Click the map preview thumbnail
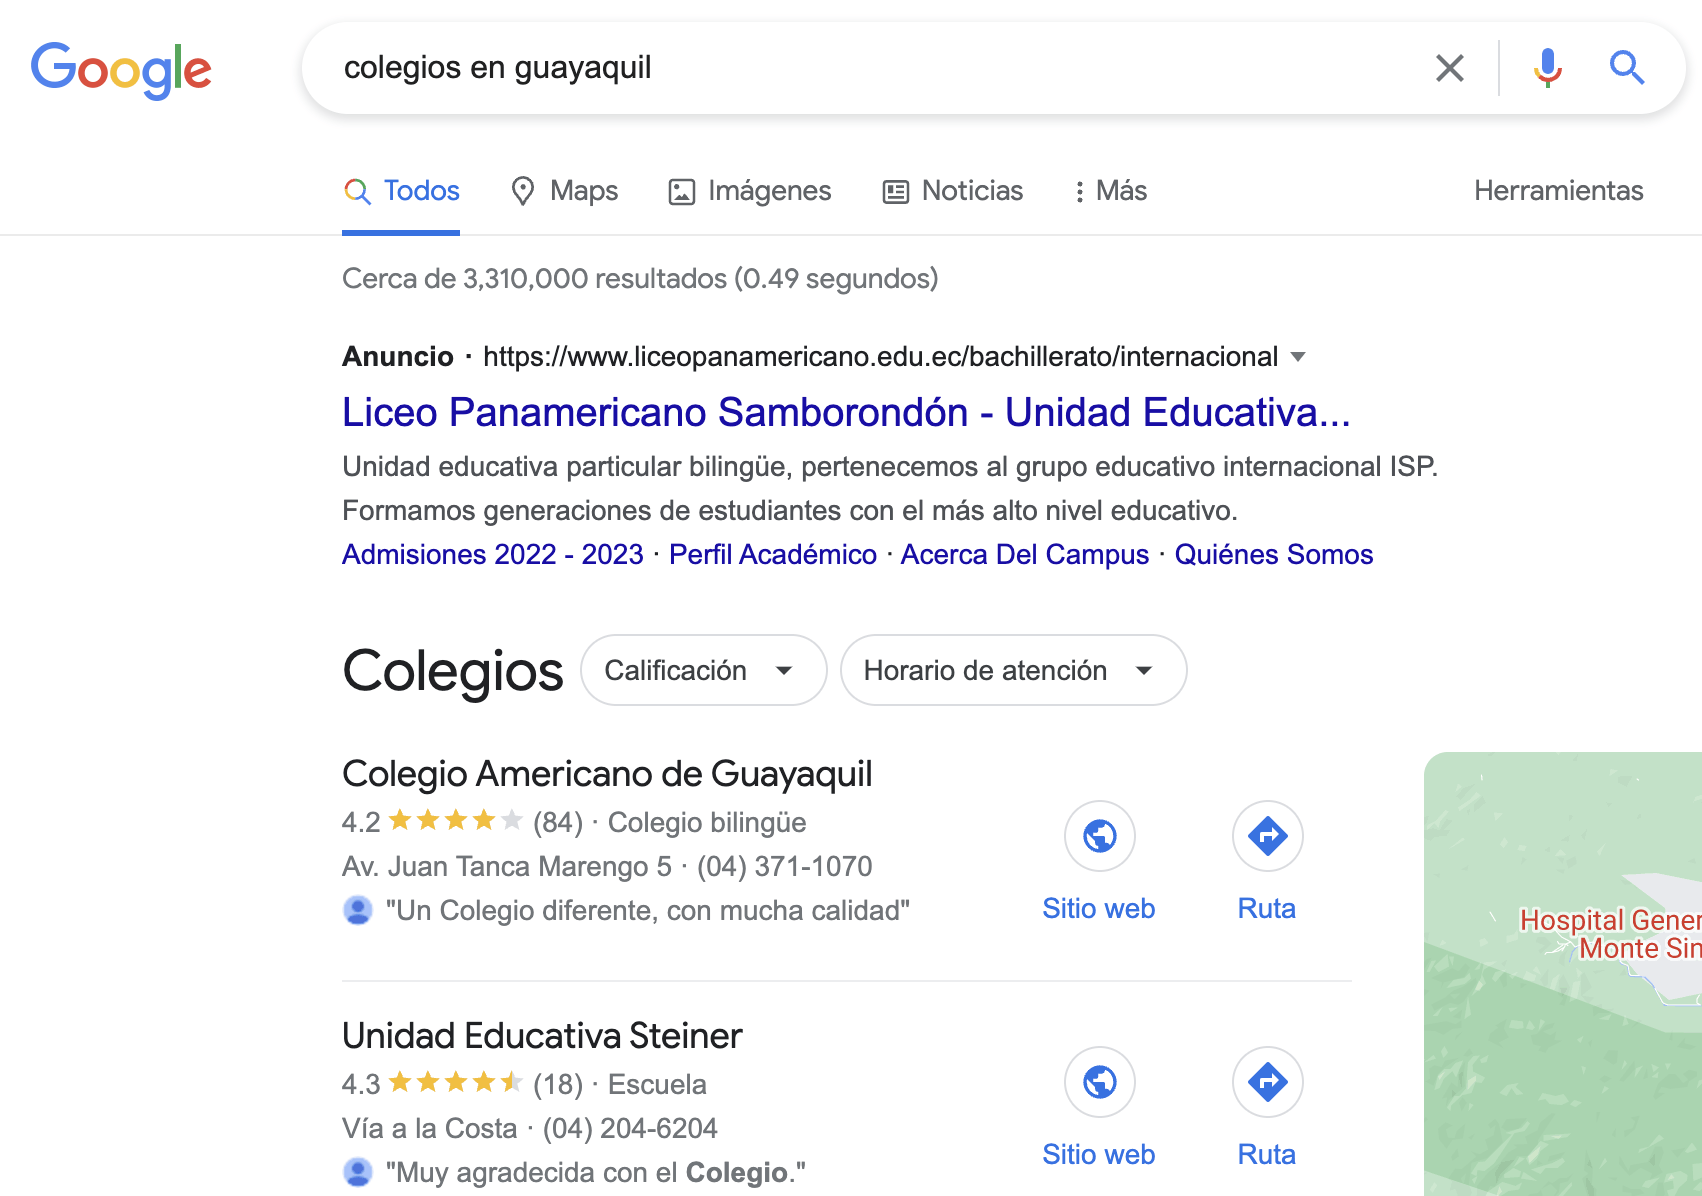This screenshot has height=1196, width=1702. [1563, 974]
